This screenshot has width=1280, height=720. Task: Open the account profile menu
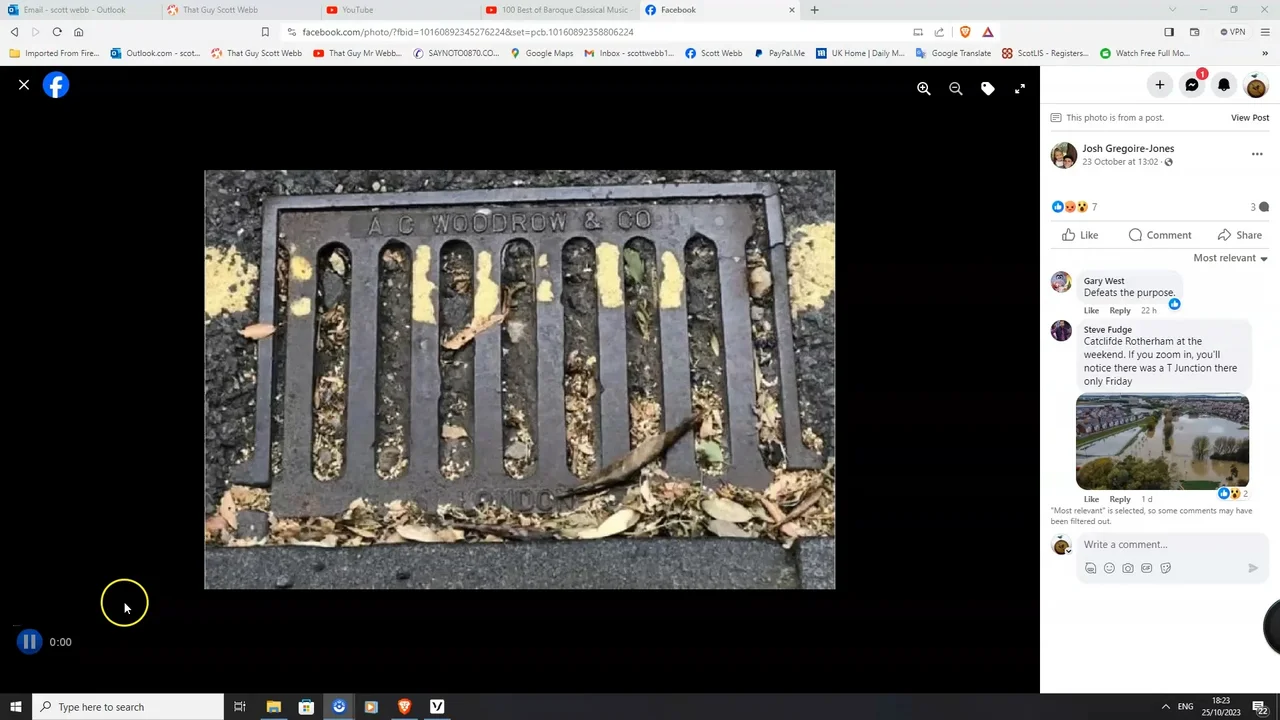(1256, 86)
